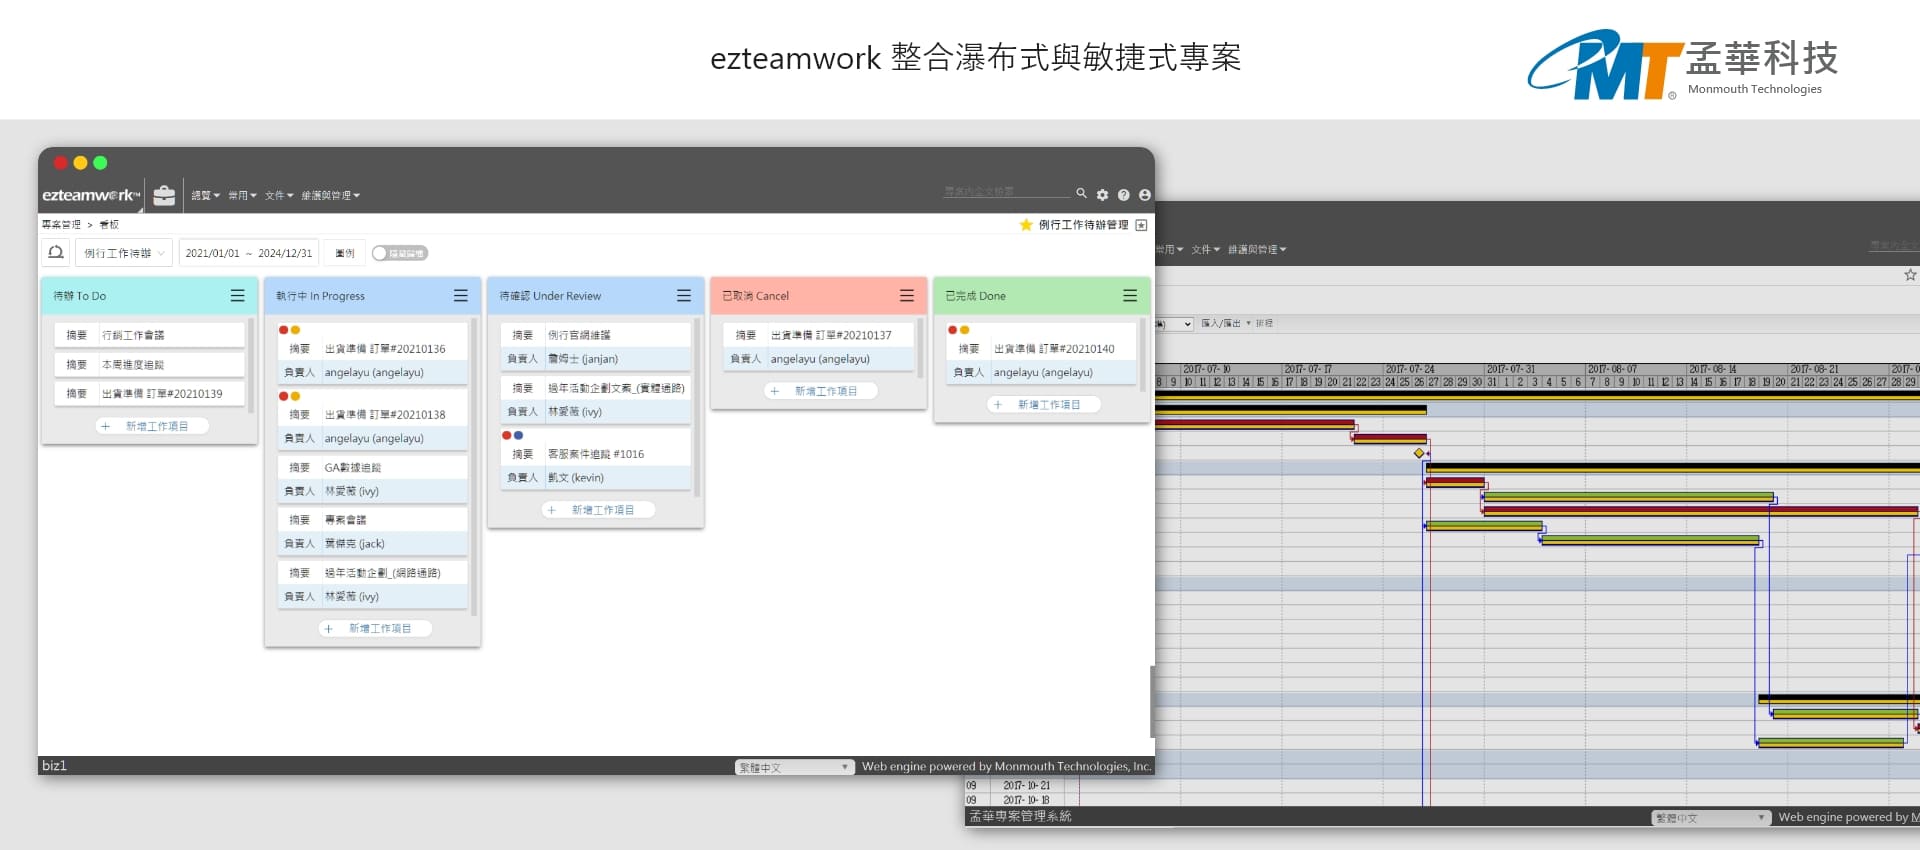The image size is (1920, 850).
Task: Open settings via the gear icon
Action: 1102,195
